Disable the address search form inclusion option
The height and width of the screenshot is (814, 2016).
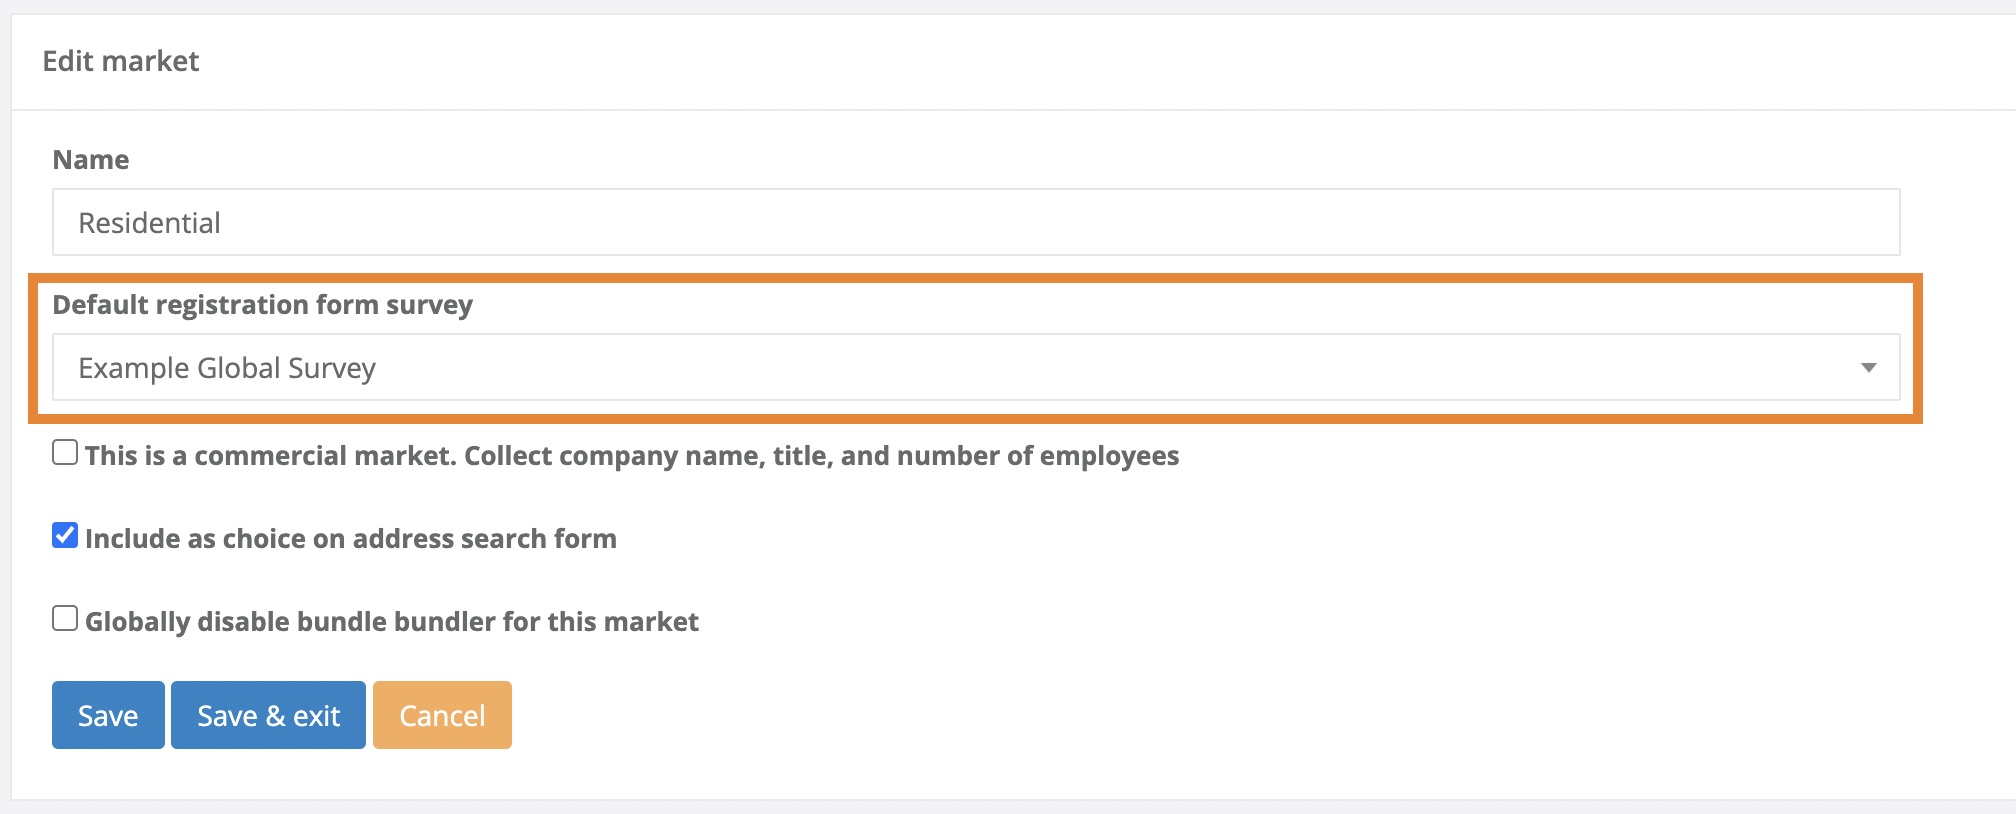(x=64, y=536)
